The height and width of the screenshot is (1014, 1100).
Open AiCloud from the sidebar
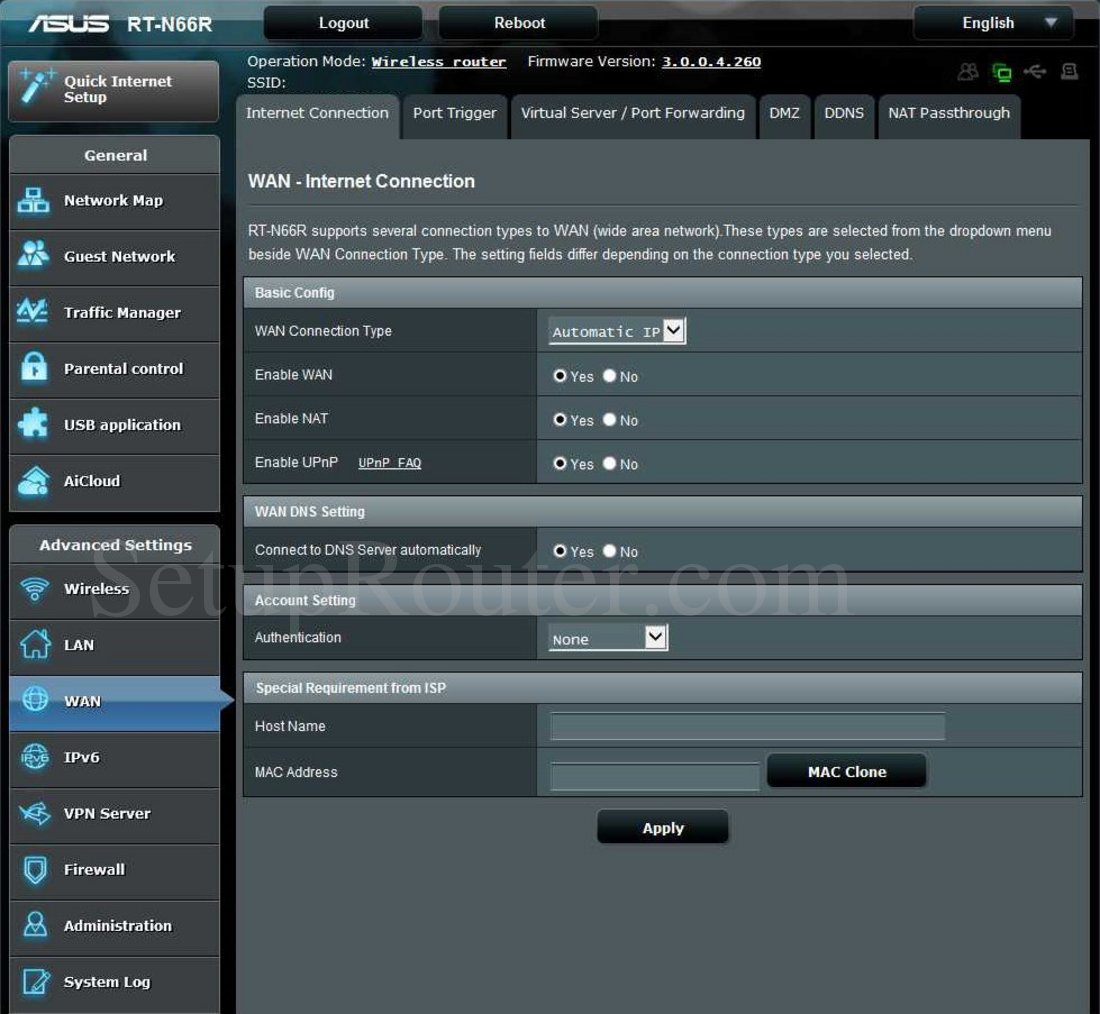click(114, 482)
